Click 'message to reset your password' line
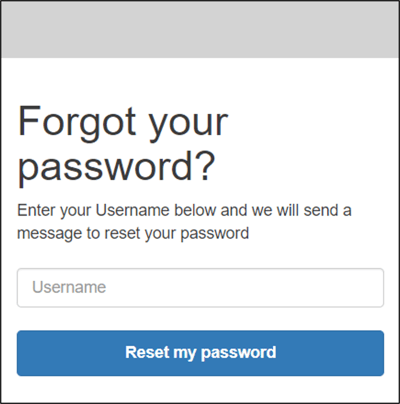400x404 pixels. point(133,233)
